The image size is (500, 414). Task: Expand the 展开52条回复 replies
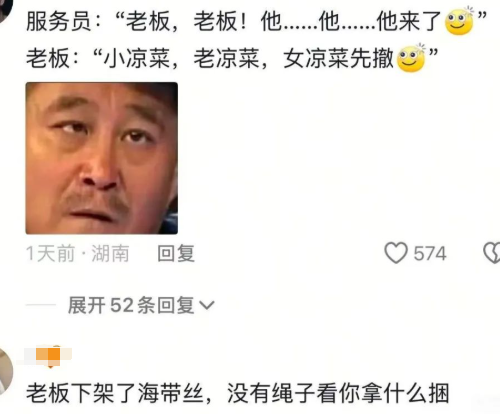tap(141, 305)
